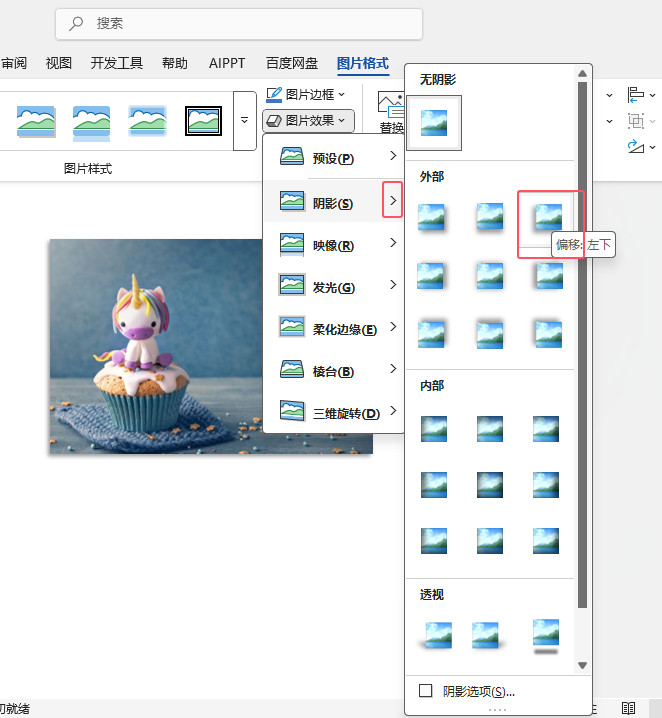Image resolution: width=662 pixels, height=718 pixels.
Task: Apply the first picture style with drop shadow
Action: click(36, 121)
